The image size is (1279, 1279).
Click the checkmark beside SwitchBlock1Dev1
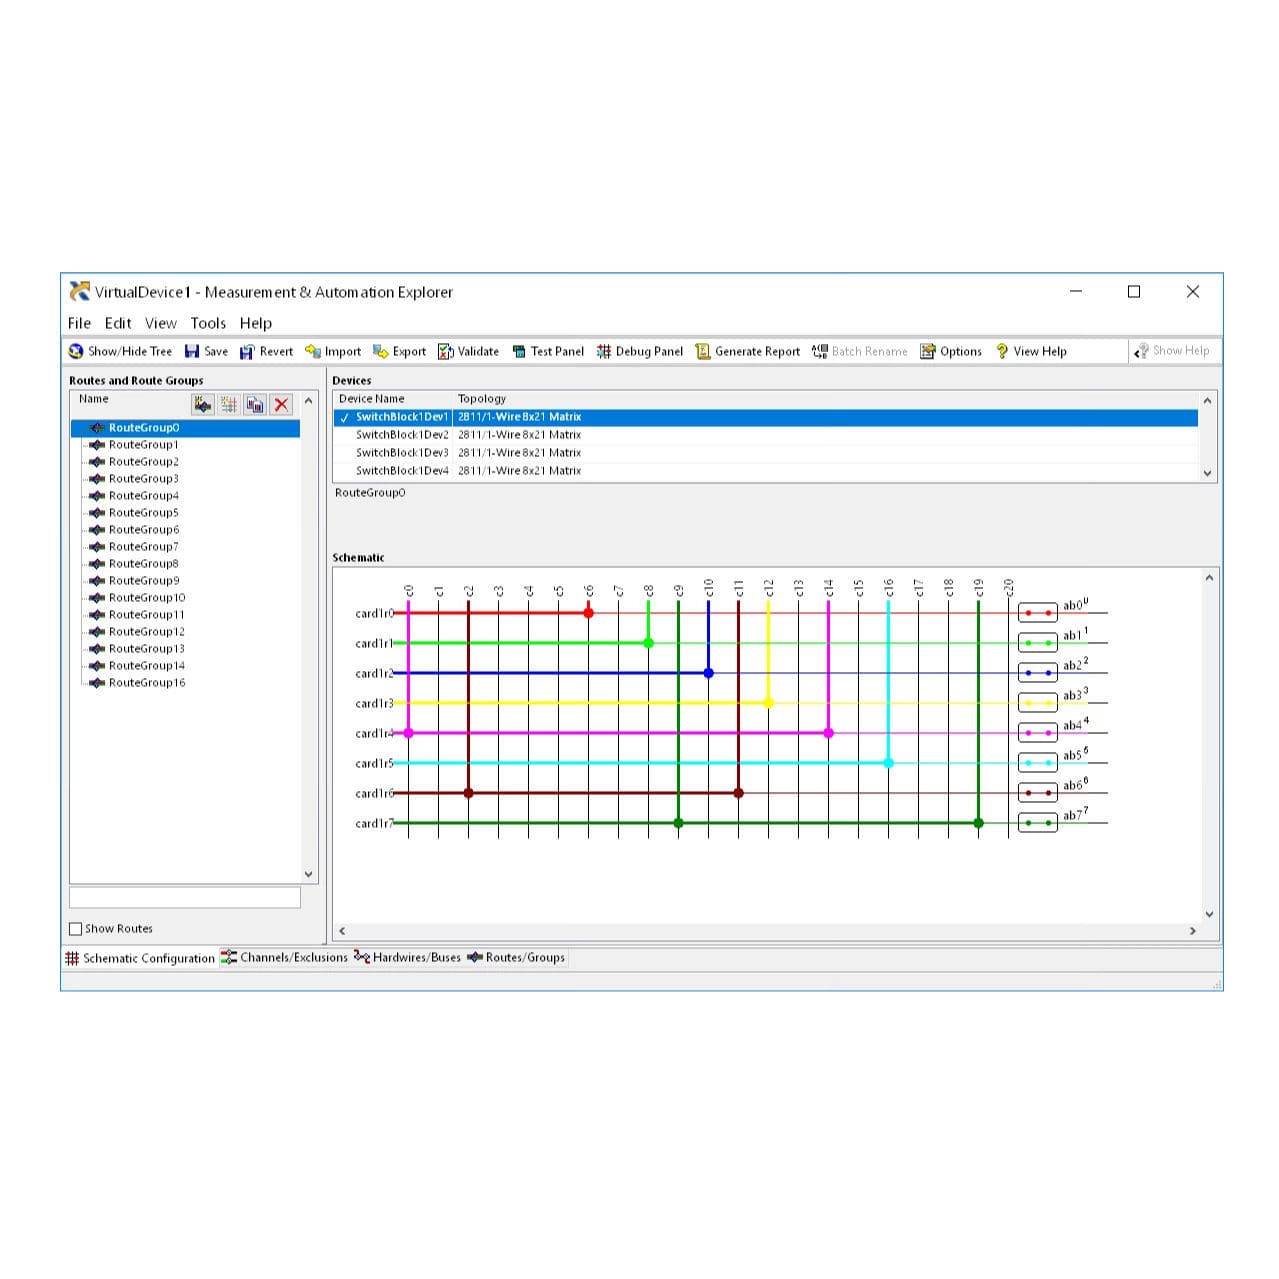tap(345, 416)
